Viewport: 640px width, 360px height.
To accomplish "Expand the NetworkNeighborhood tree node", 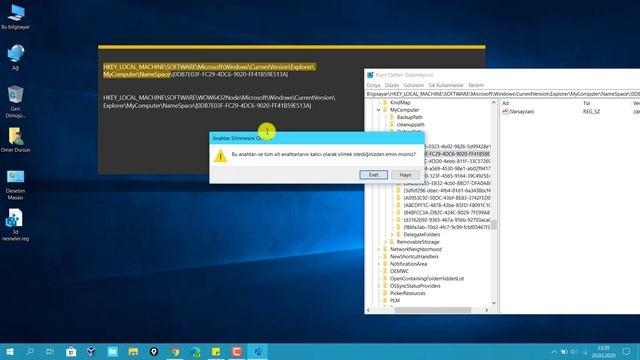I will [378, 249].
